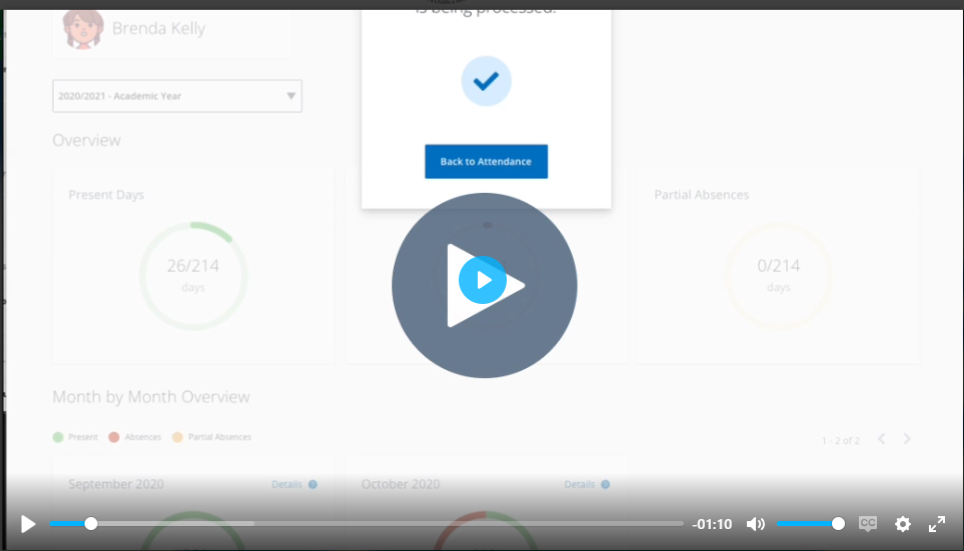This screenshot has height=551, width=964.
Task: Click the -01:10 remaining time display
Action: click(x=712, y=524)
